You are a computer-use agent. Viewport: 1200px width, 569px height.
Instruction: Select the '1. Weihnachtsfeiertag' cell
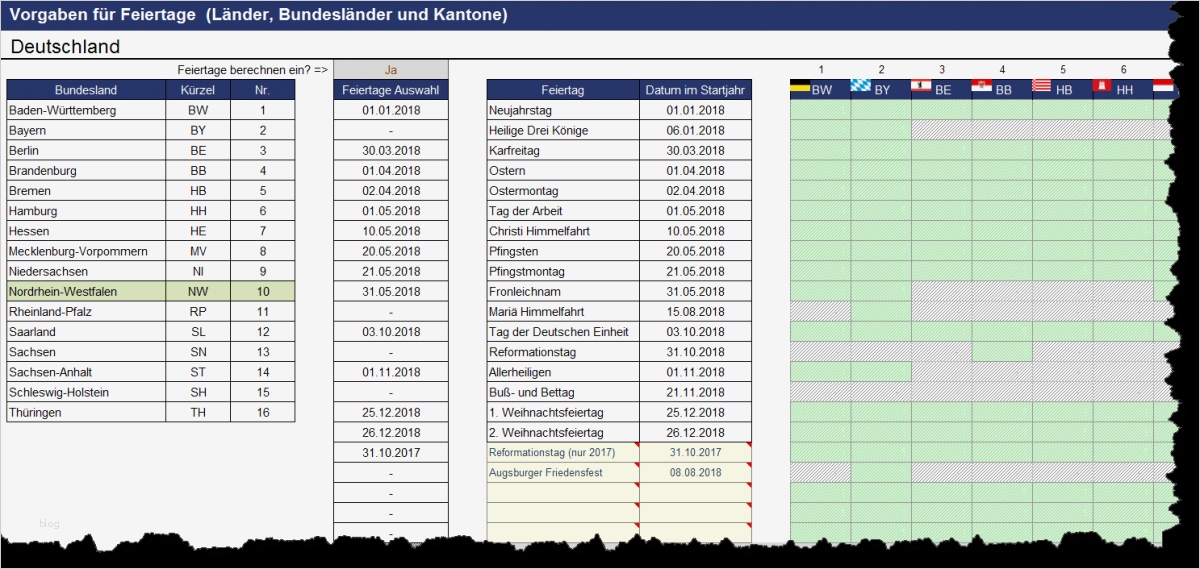click(x=563, y=412)
